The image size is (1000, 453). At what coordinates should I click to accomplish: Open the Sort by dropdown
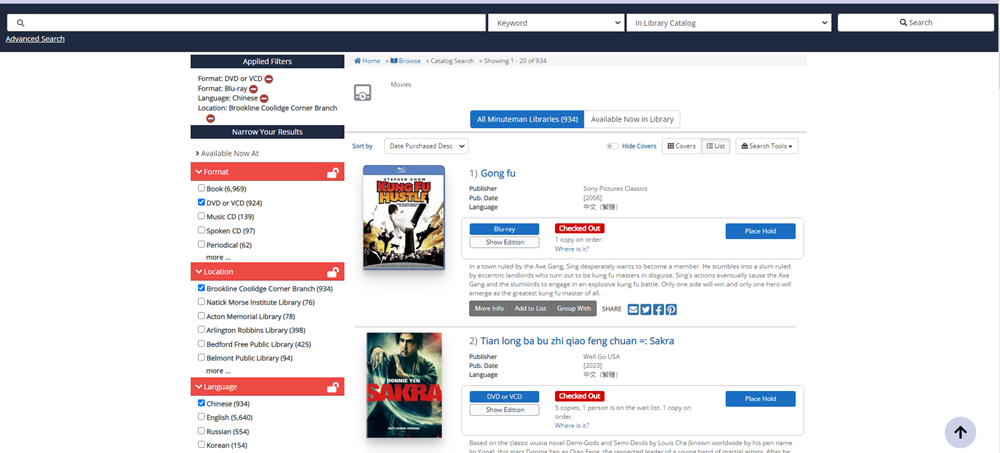[426, 146]
